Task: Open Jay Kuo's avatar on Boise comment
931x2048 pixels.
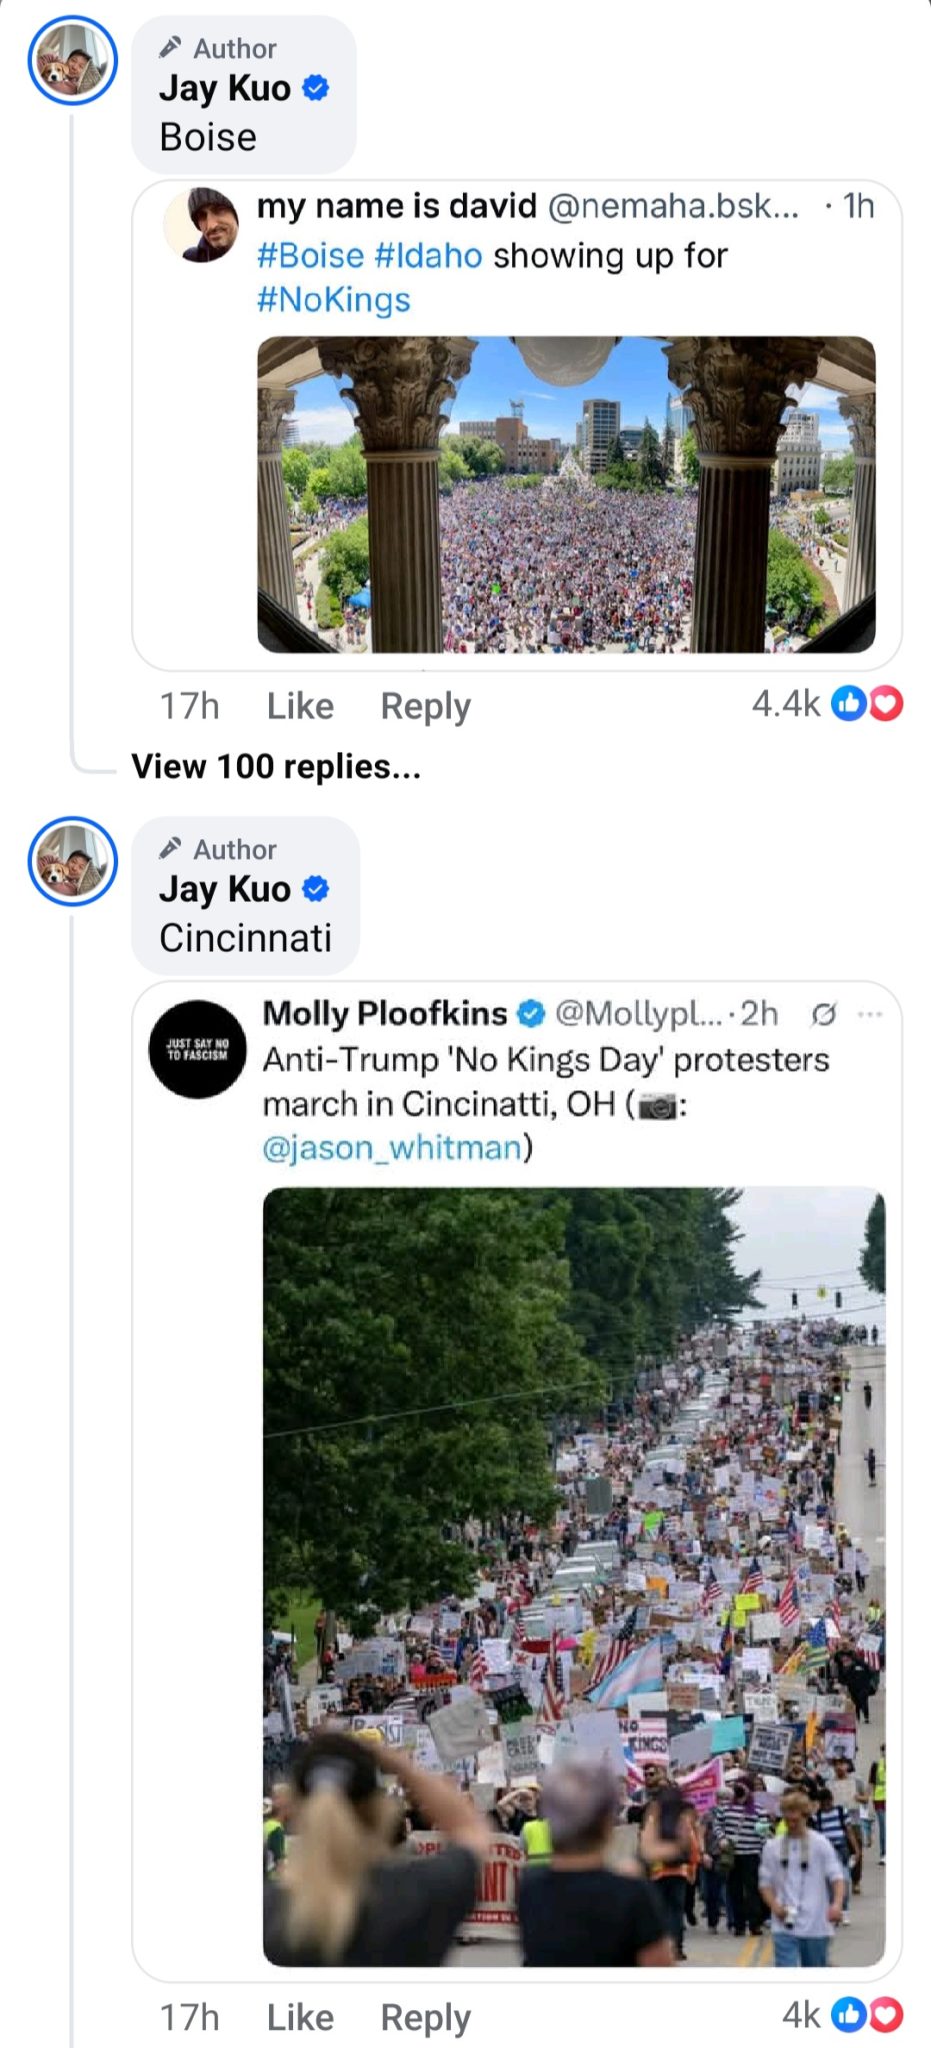Action: (x=72, y=62)
